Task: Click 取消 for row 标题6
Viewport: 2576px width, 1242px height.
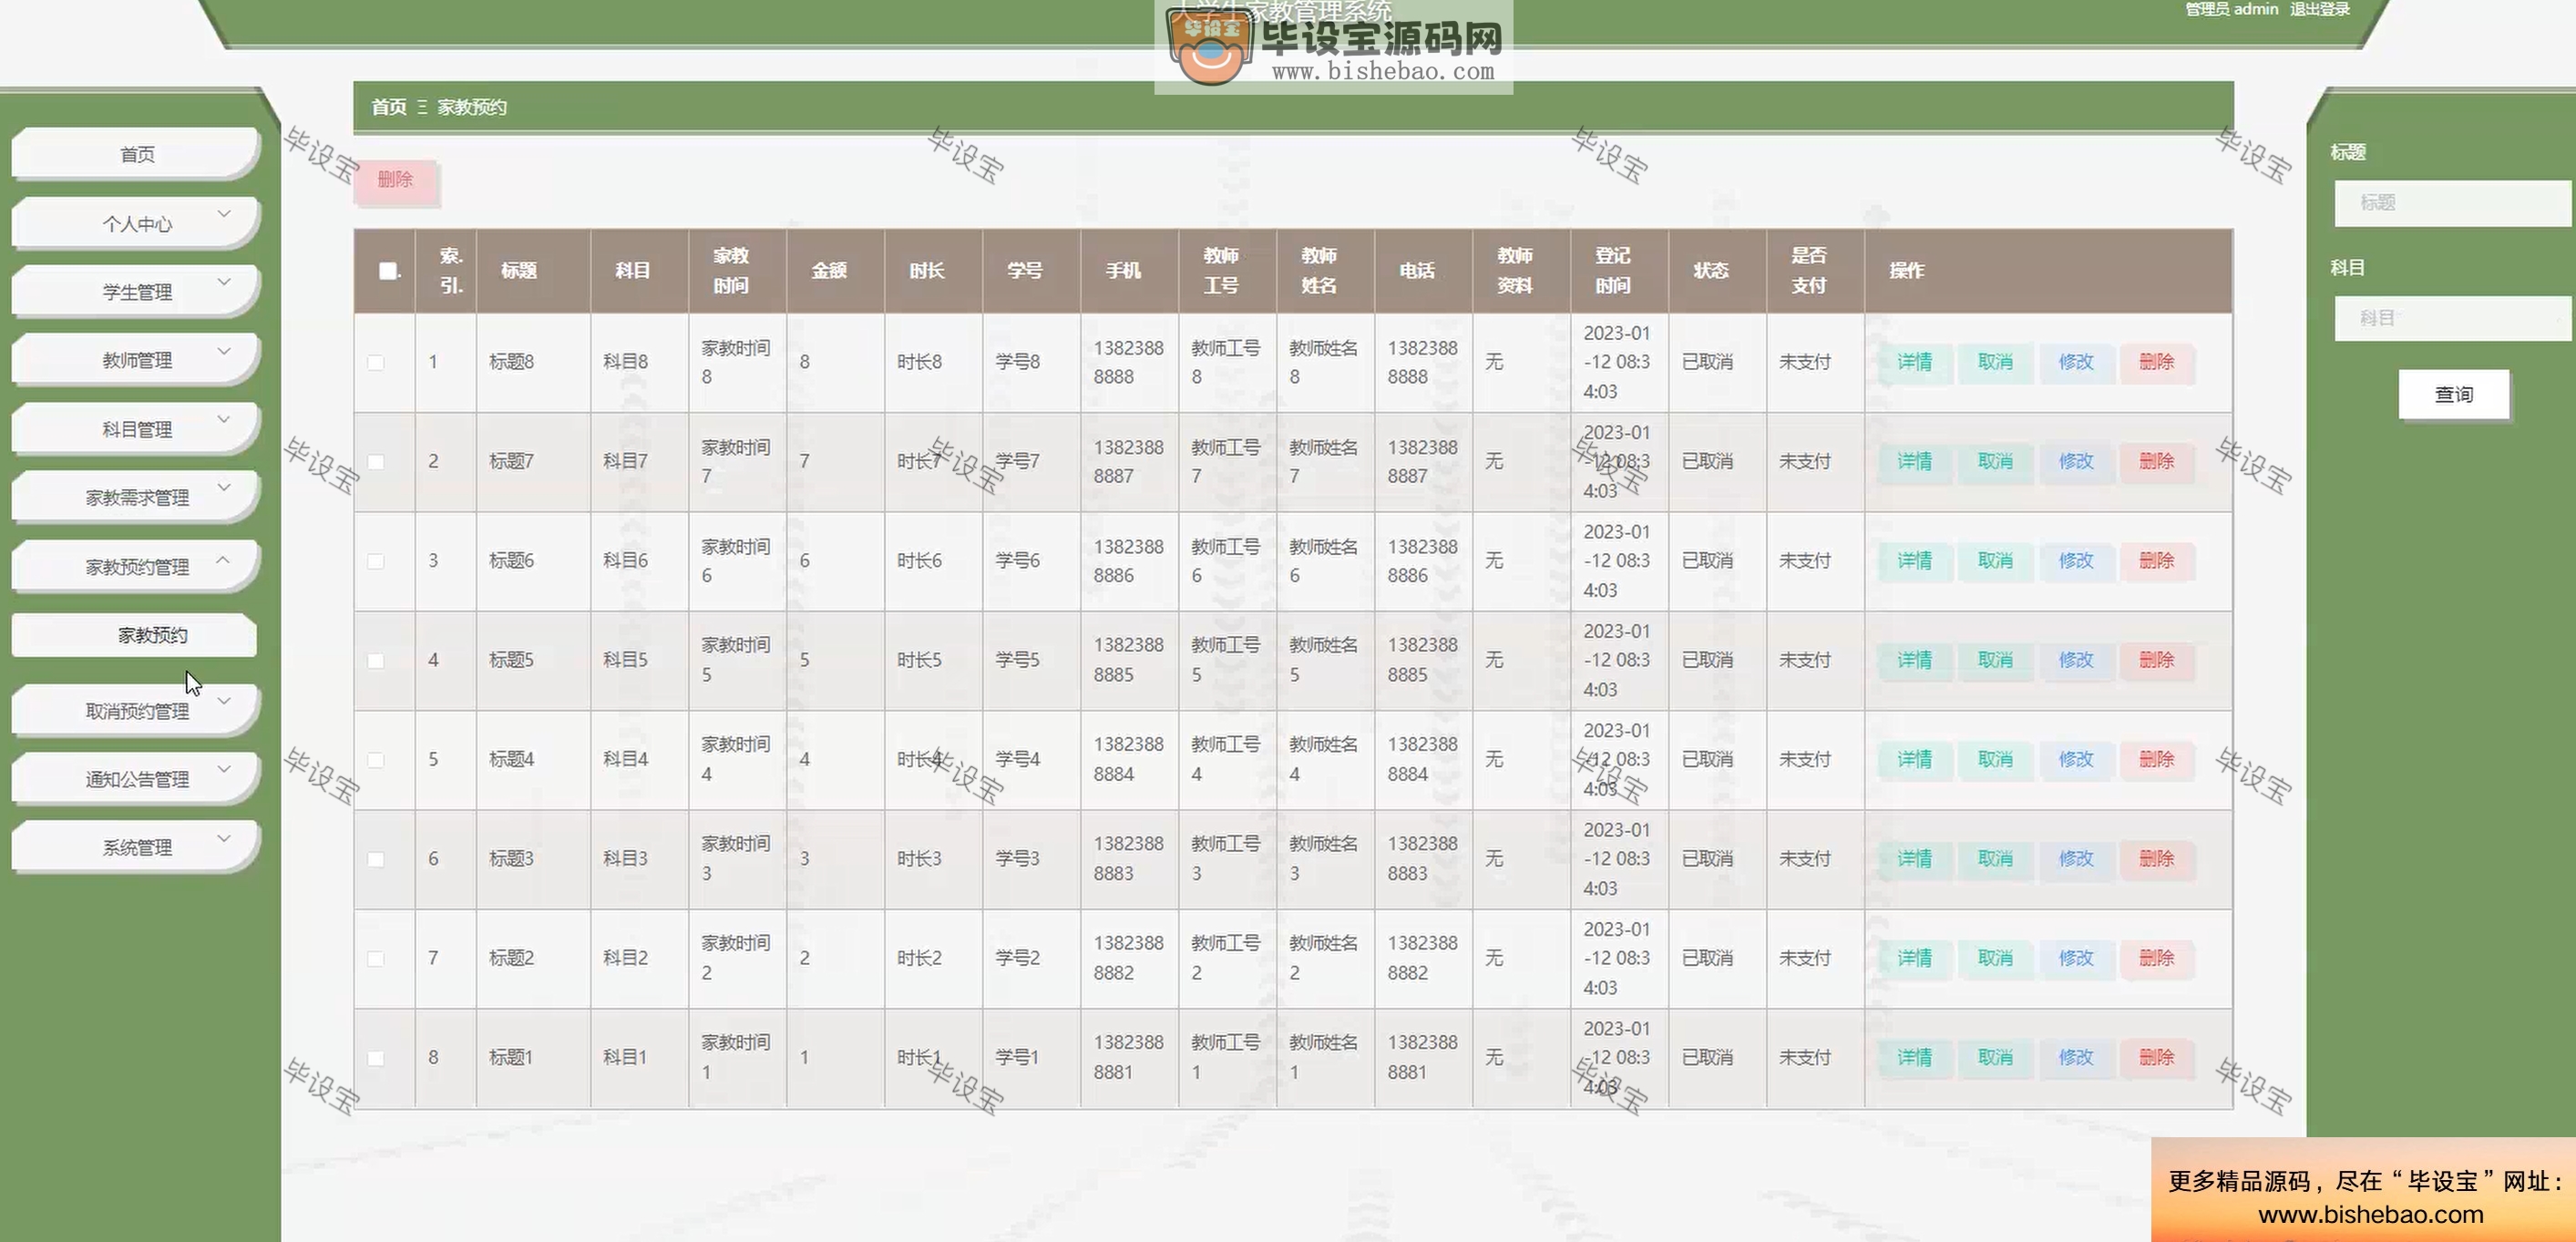Action: point(1995,561)
